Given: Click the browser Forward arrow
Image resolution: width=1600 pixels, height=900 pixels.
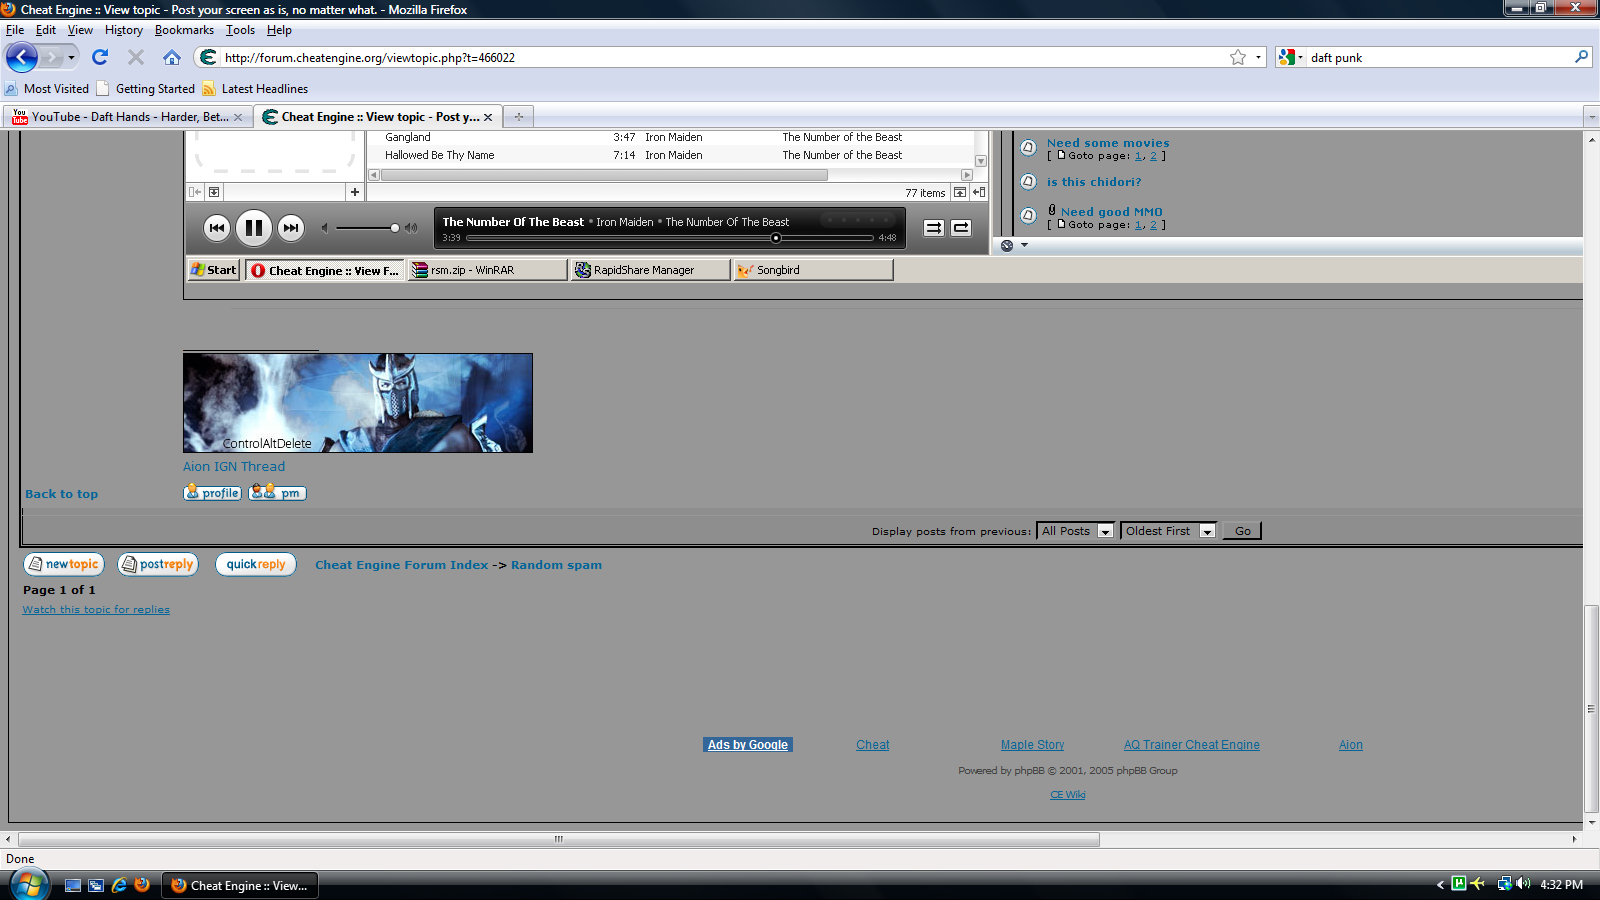Looking at the screenshot, I should pyautogui.click(x=51, y=57).
